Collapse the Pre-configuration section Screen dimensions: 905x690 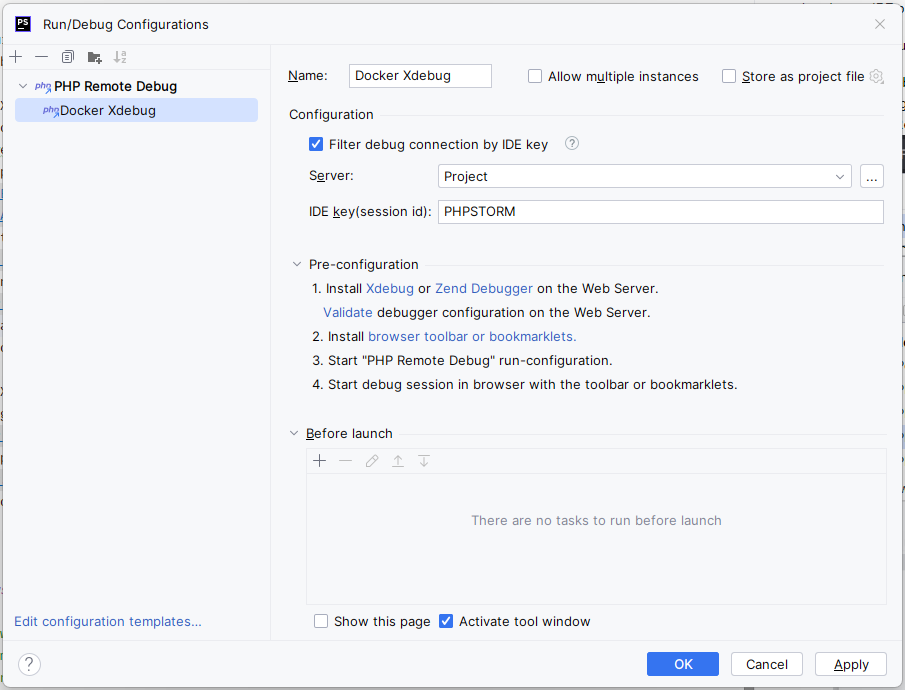click(x=297, y=264)
